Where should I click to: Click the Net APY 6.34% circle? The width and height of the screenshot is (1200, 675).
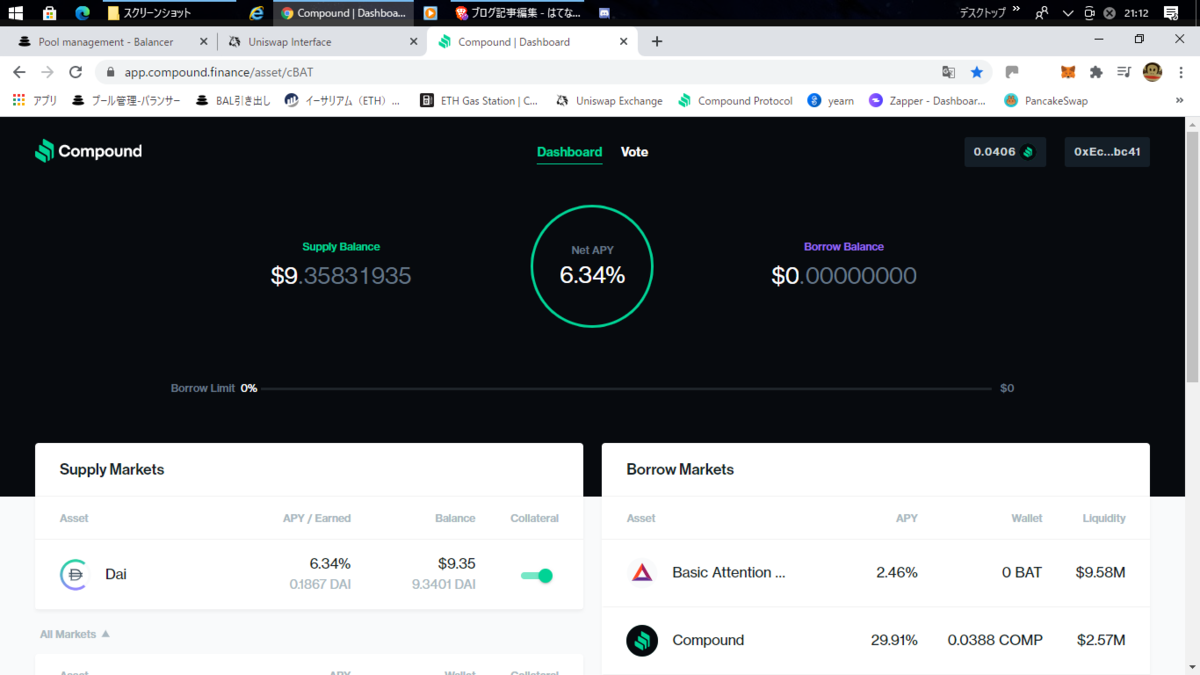point(592,266)
